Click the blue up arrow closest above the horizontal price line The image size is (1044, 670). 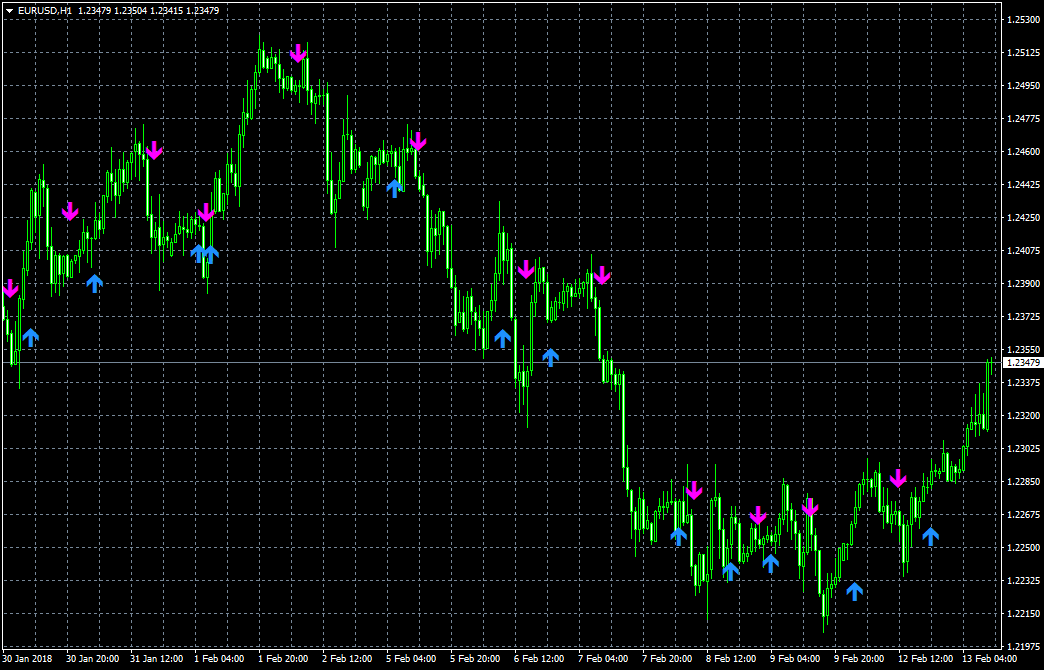(x=550, y=358)
